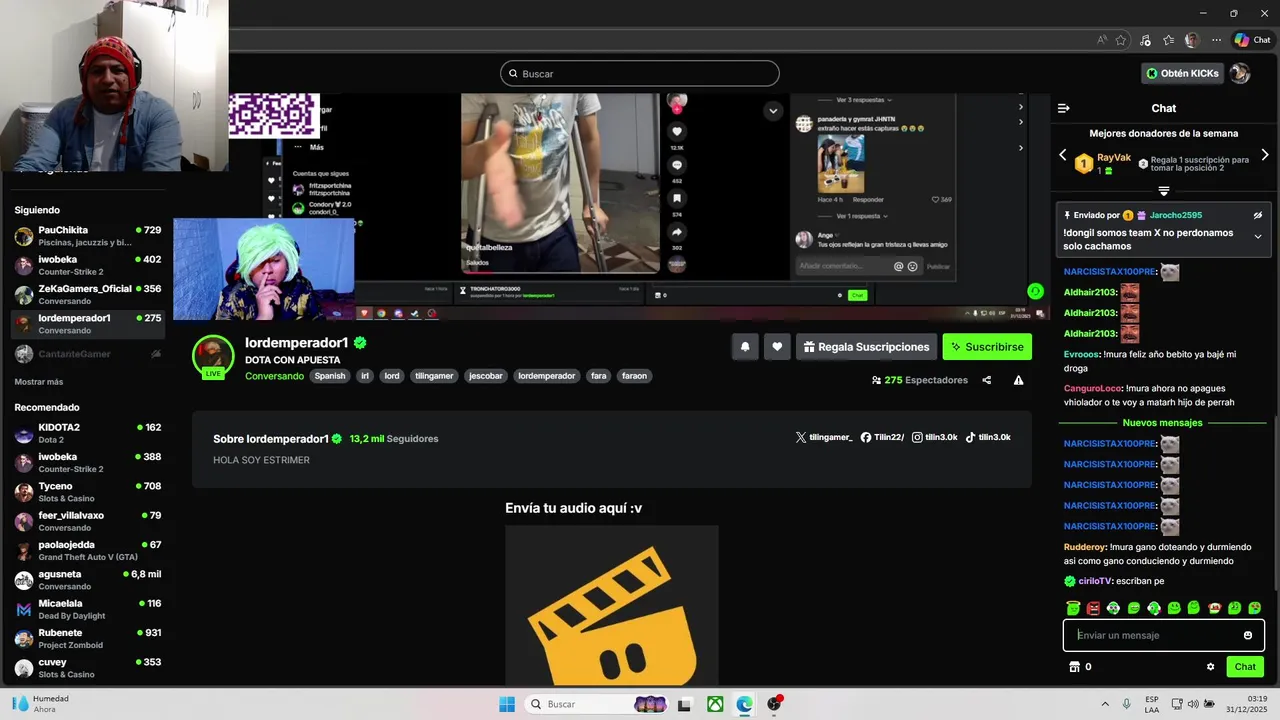The image size is (1280, 720).
Task: Click the Suscribirse button
Action: pyautogui.click(x=987, y=347)
